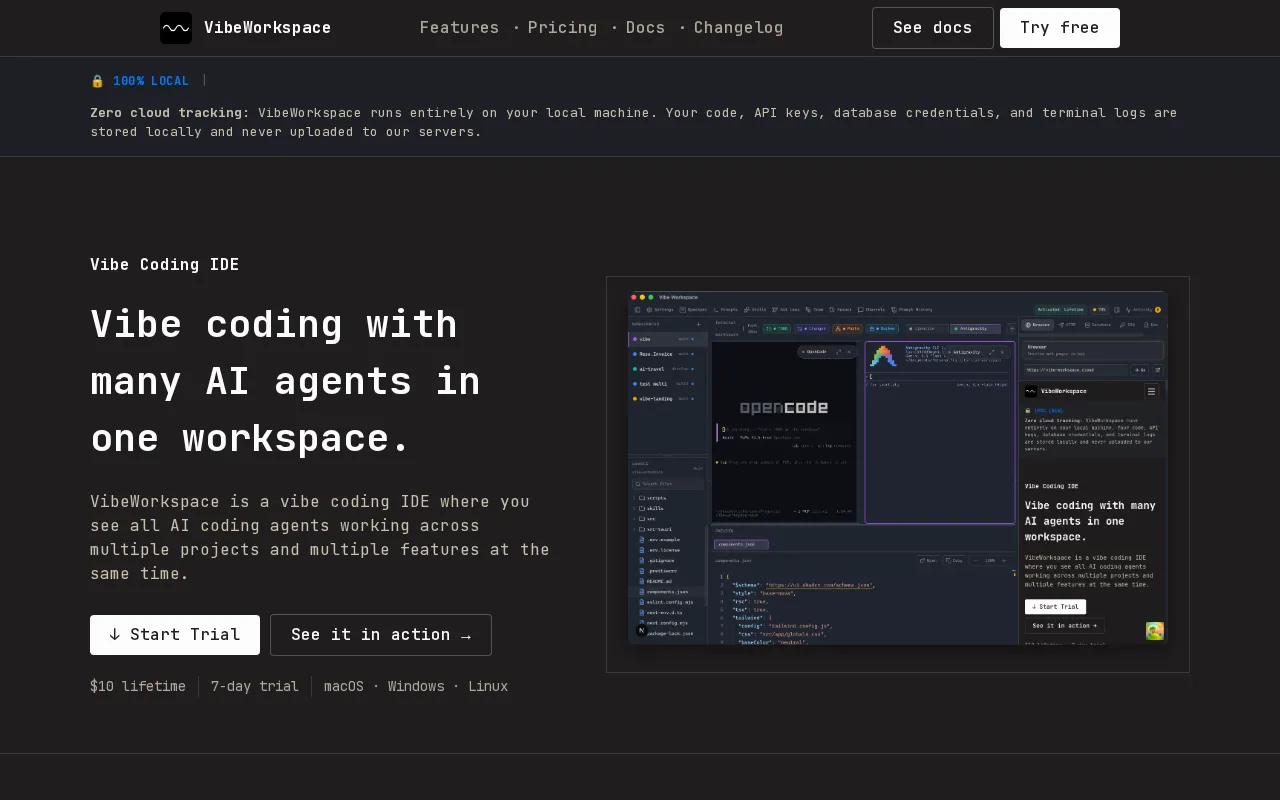This screenshot has width=1280, height=800.
Task: Click the blue '100% LOCAL' label
Action: point(150,81)
